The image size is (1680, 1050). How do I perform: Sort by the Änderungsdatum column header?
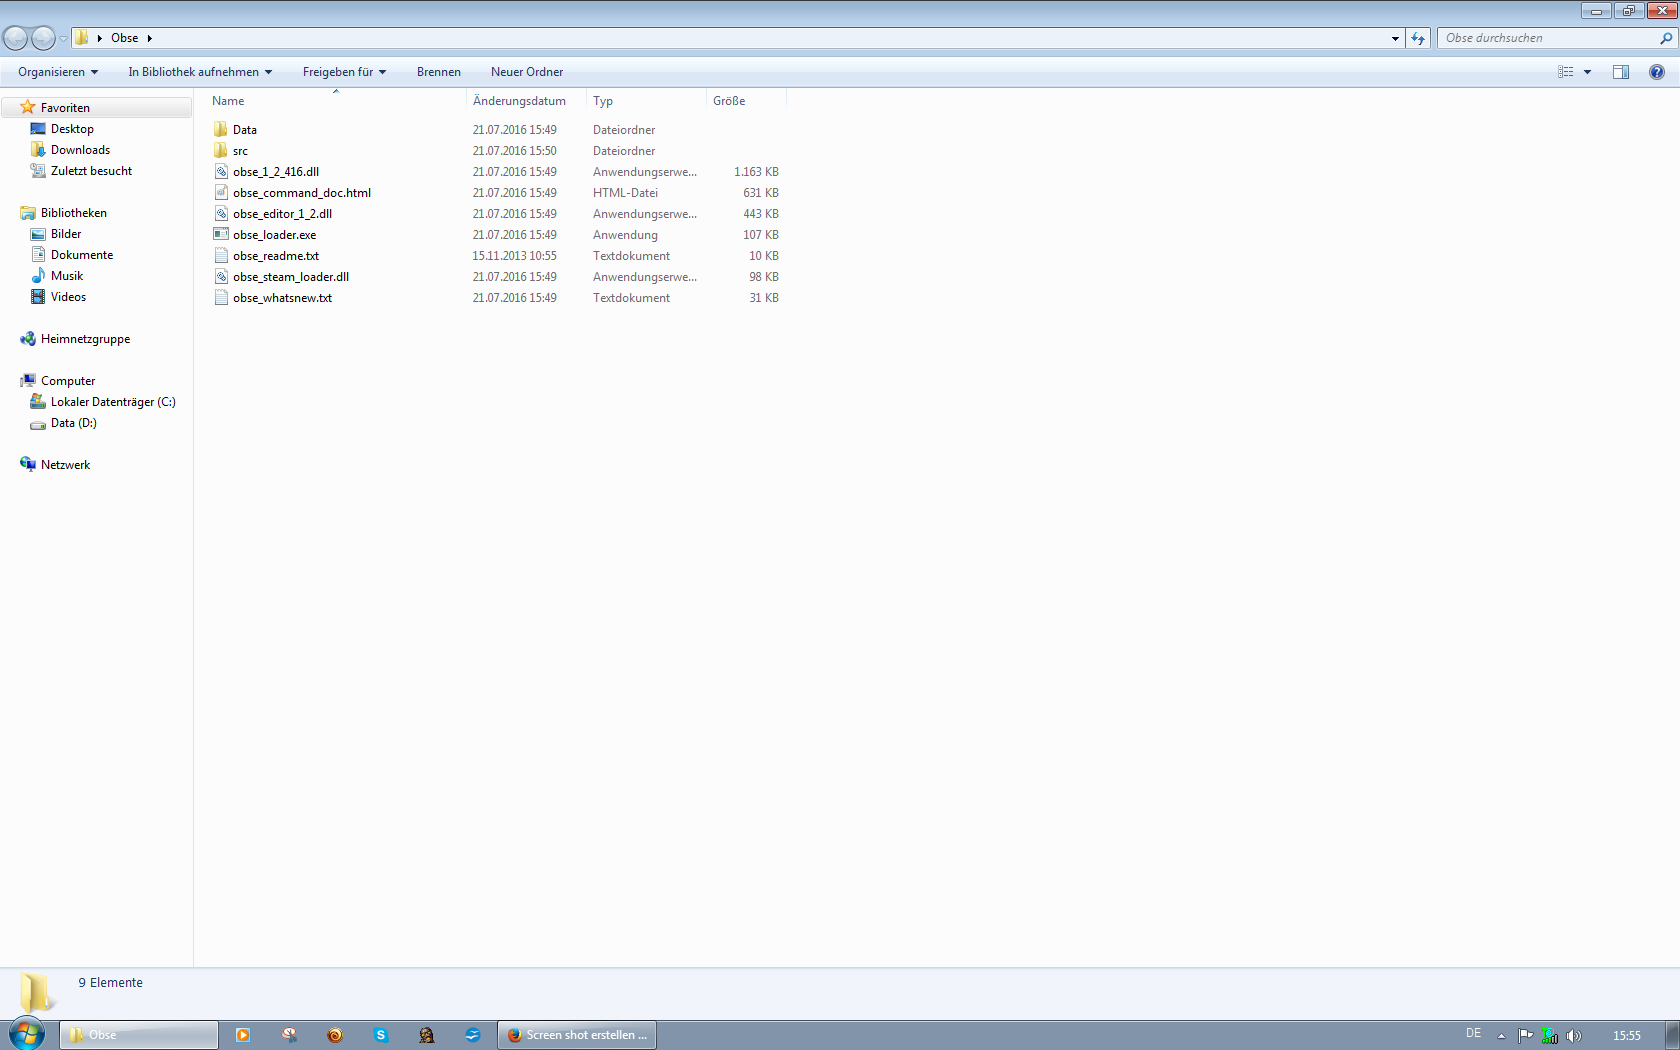pyautogui.click(x=519, y=101)
